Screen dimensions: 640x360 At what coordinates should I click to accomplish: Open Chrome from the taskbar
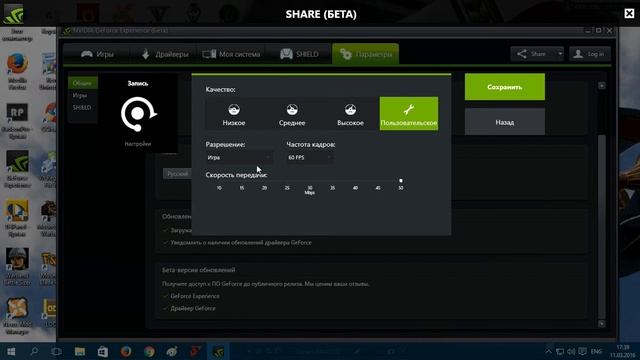point(149,351)
